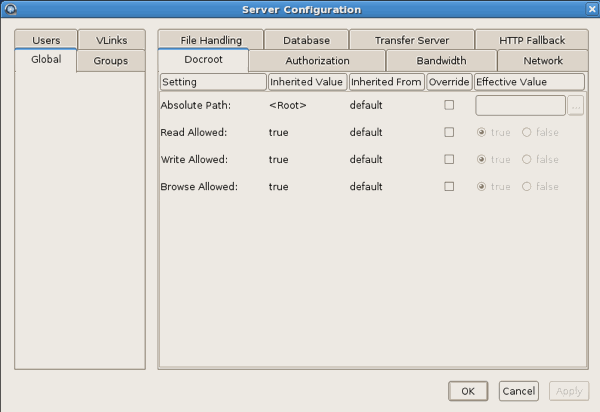Open the Users tab
The height and width of the screenshot is (412, 600).
coord(46,40)
